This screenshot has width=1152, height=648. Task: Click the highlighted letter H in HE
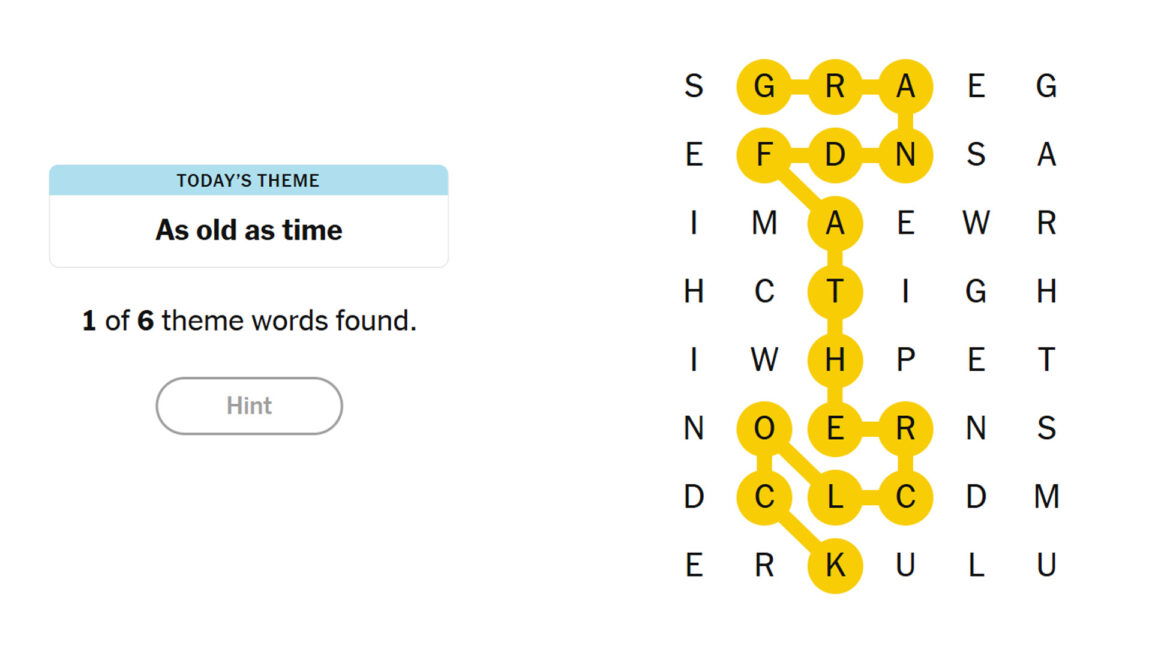(835, 361)
